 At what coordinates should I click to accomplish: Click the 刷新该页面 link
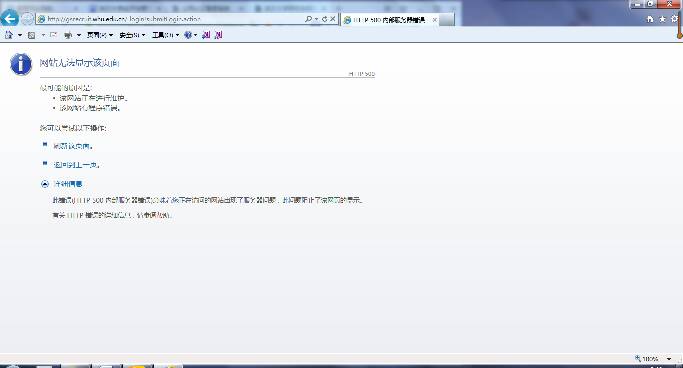click(72, 146)
